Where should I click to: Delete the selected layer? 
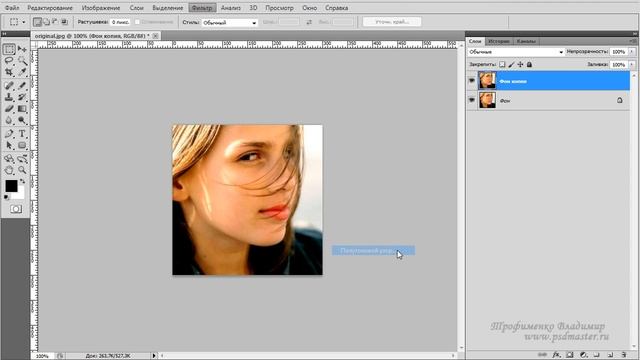pos(624,355)
